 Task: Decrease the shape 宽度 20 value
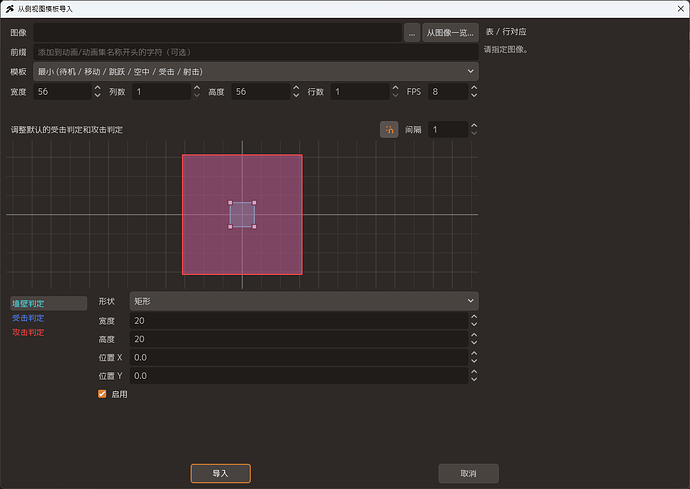click(474, 324)
